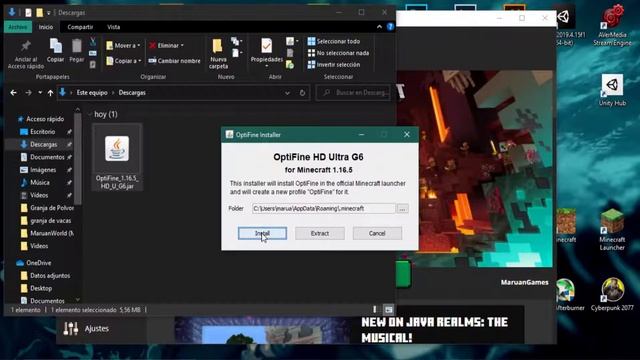The image size is (640, 360).
Task: Switch to details view icon in status bar
Action: point(375,310)
